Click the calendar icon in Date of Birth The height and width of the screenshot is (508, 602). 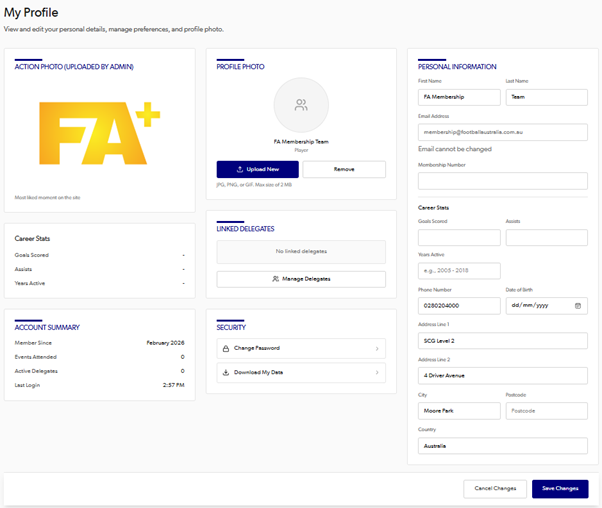pos(578,306)
